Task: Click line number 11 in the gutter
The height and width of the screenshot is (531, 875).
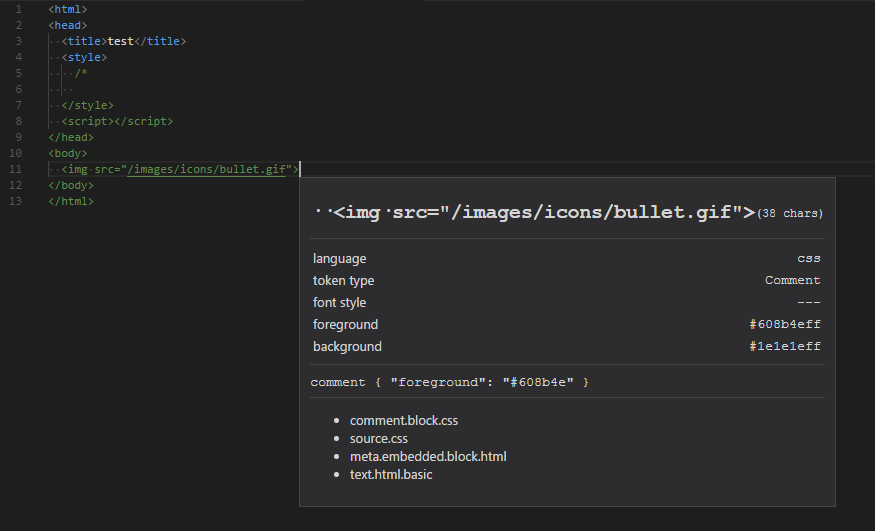Action: pyautogui.click(x=16, y=169)
